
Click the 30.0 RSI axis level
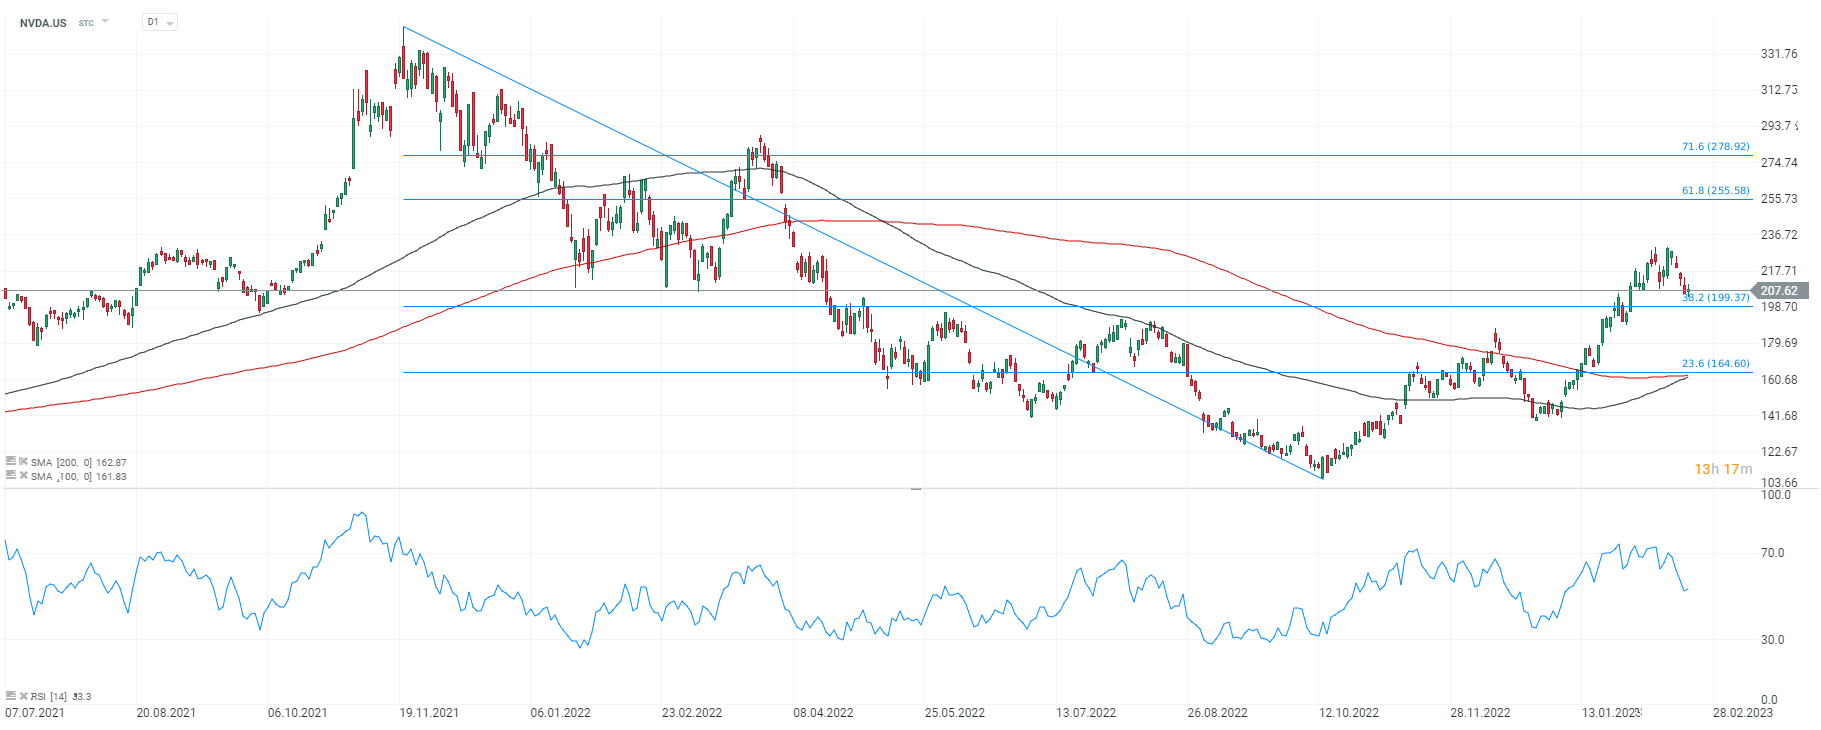click(1773, 639)
